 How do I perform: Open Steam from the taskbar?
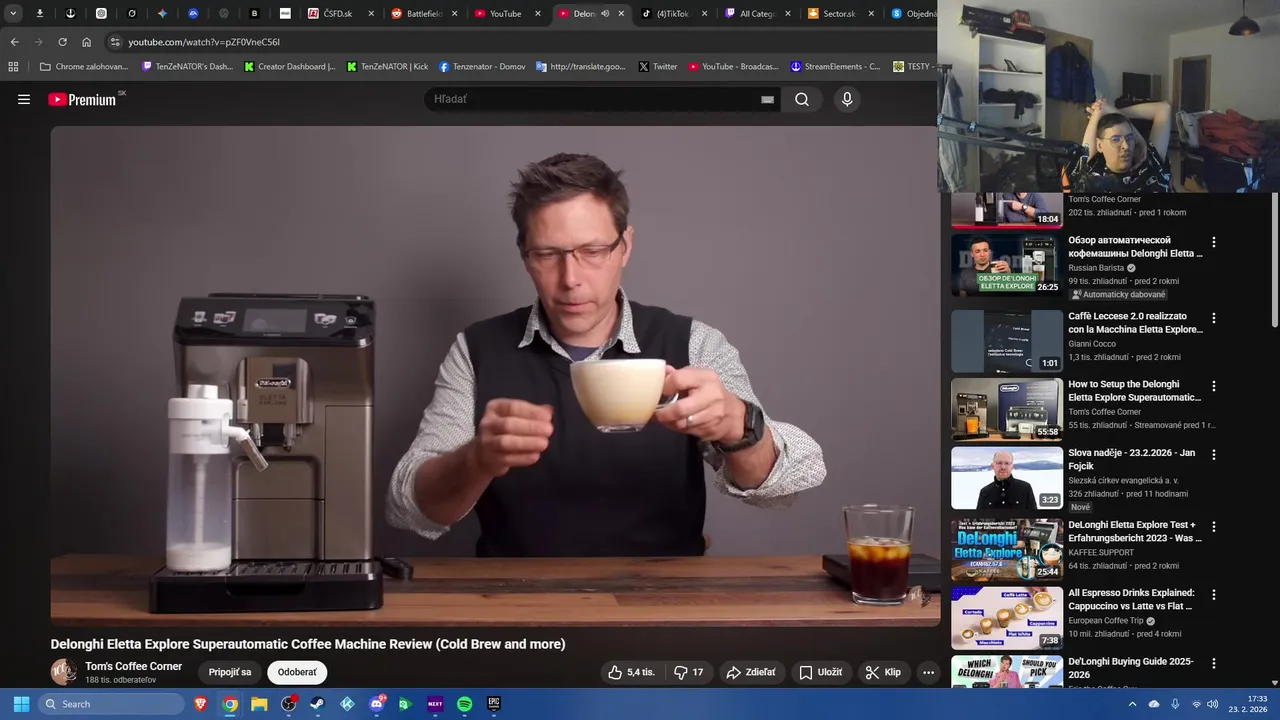click(317, 704)
